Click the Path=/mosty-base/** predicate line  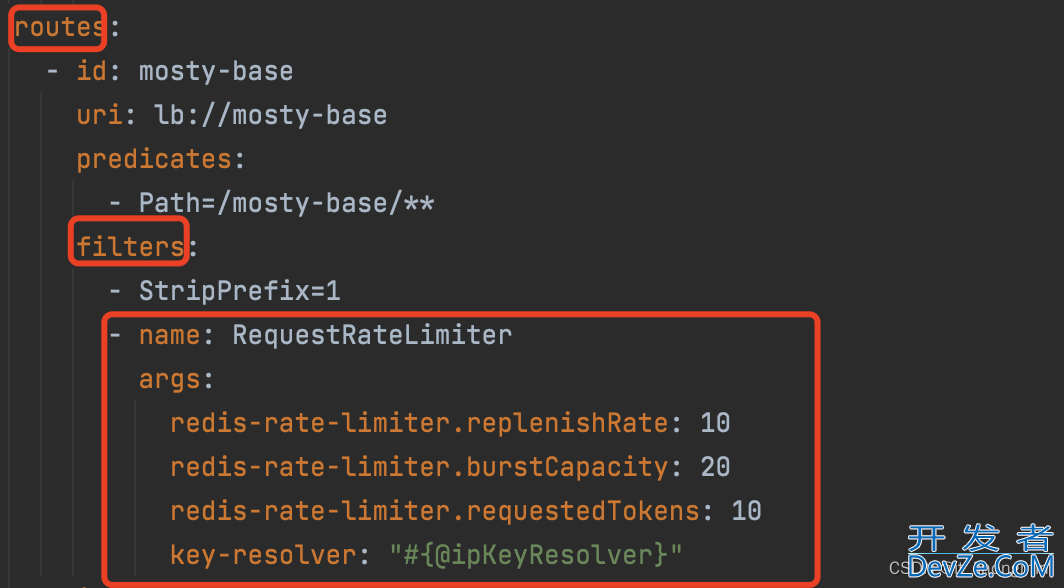pyautogui.click(x=286, y=203)
